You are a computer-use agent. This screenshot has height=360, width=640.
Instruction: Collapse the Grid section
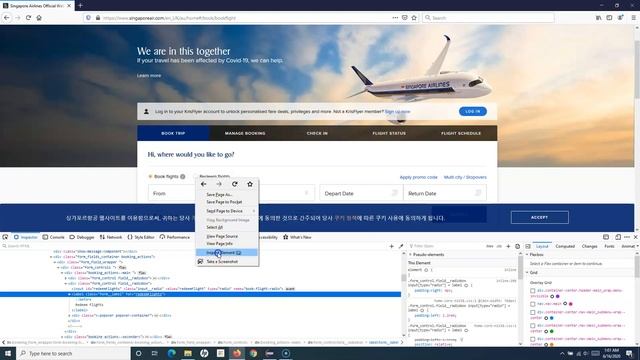pyautogui.click(x=527, y=273)
